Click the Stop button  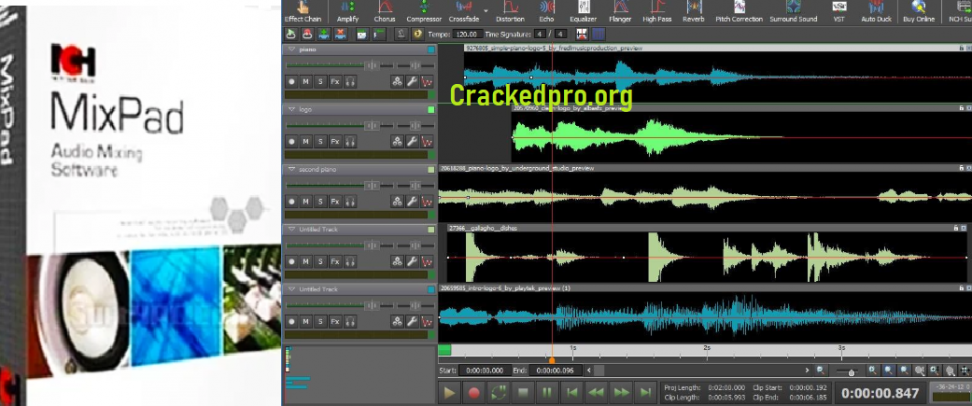pyautogui.click(x=523, y=392)
